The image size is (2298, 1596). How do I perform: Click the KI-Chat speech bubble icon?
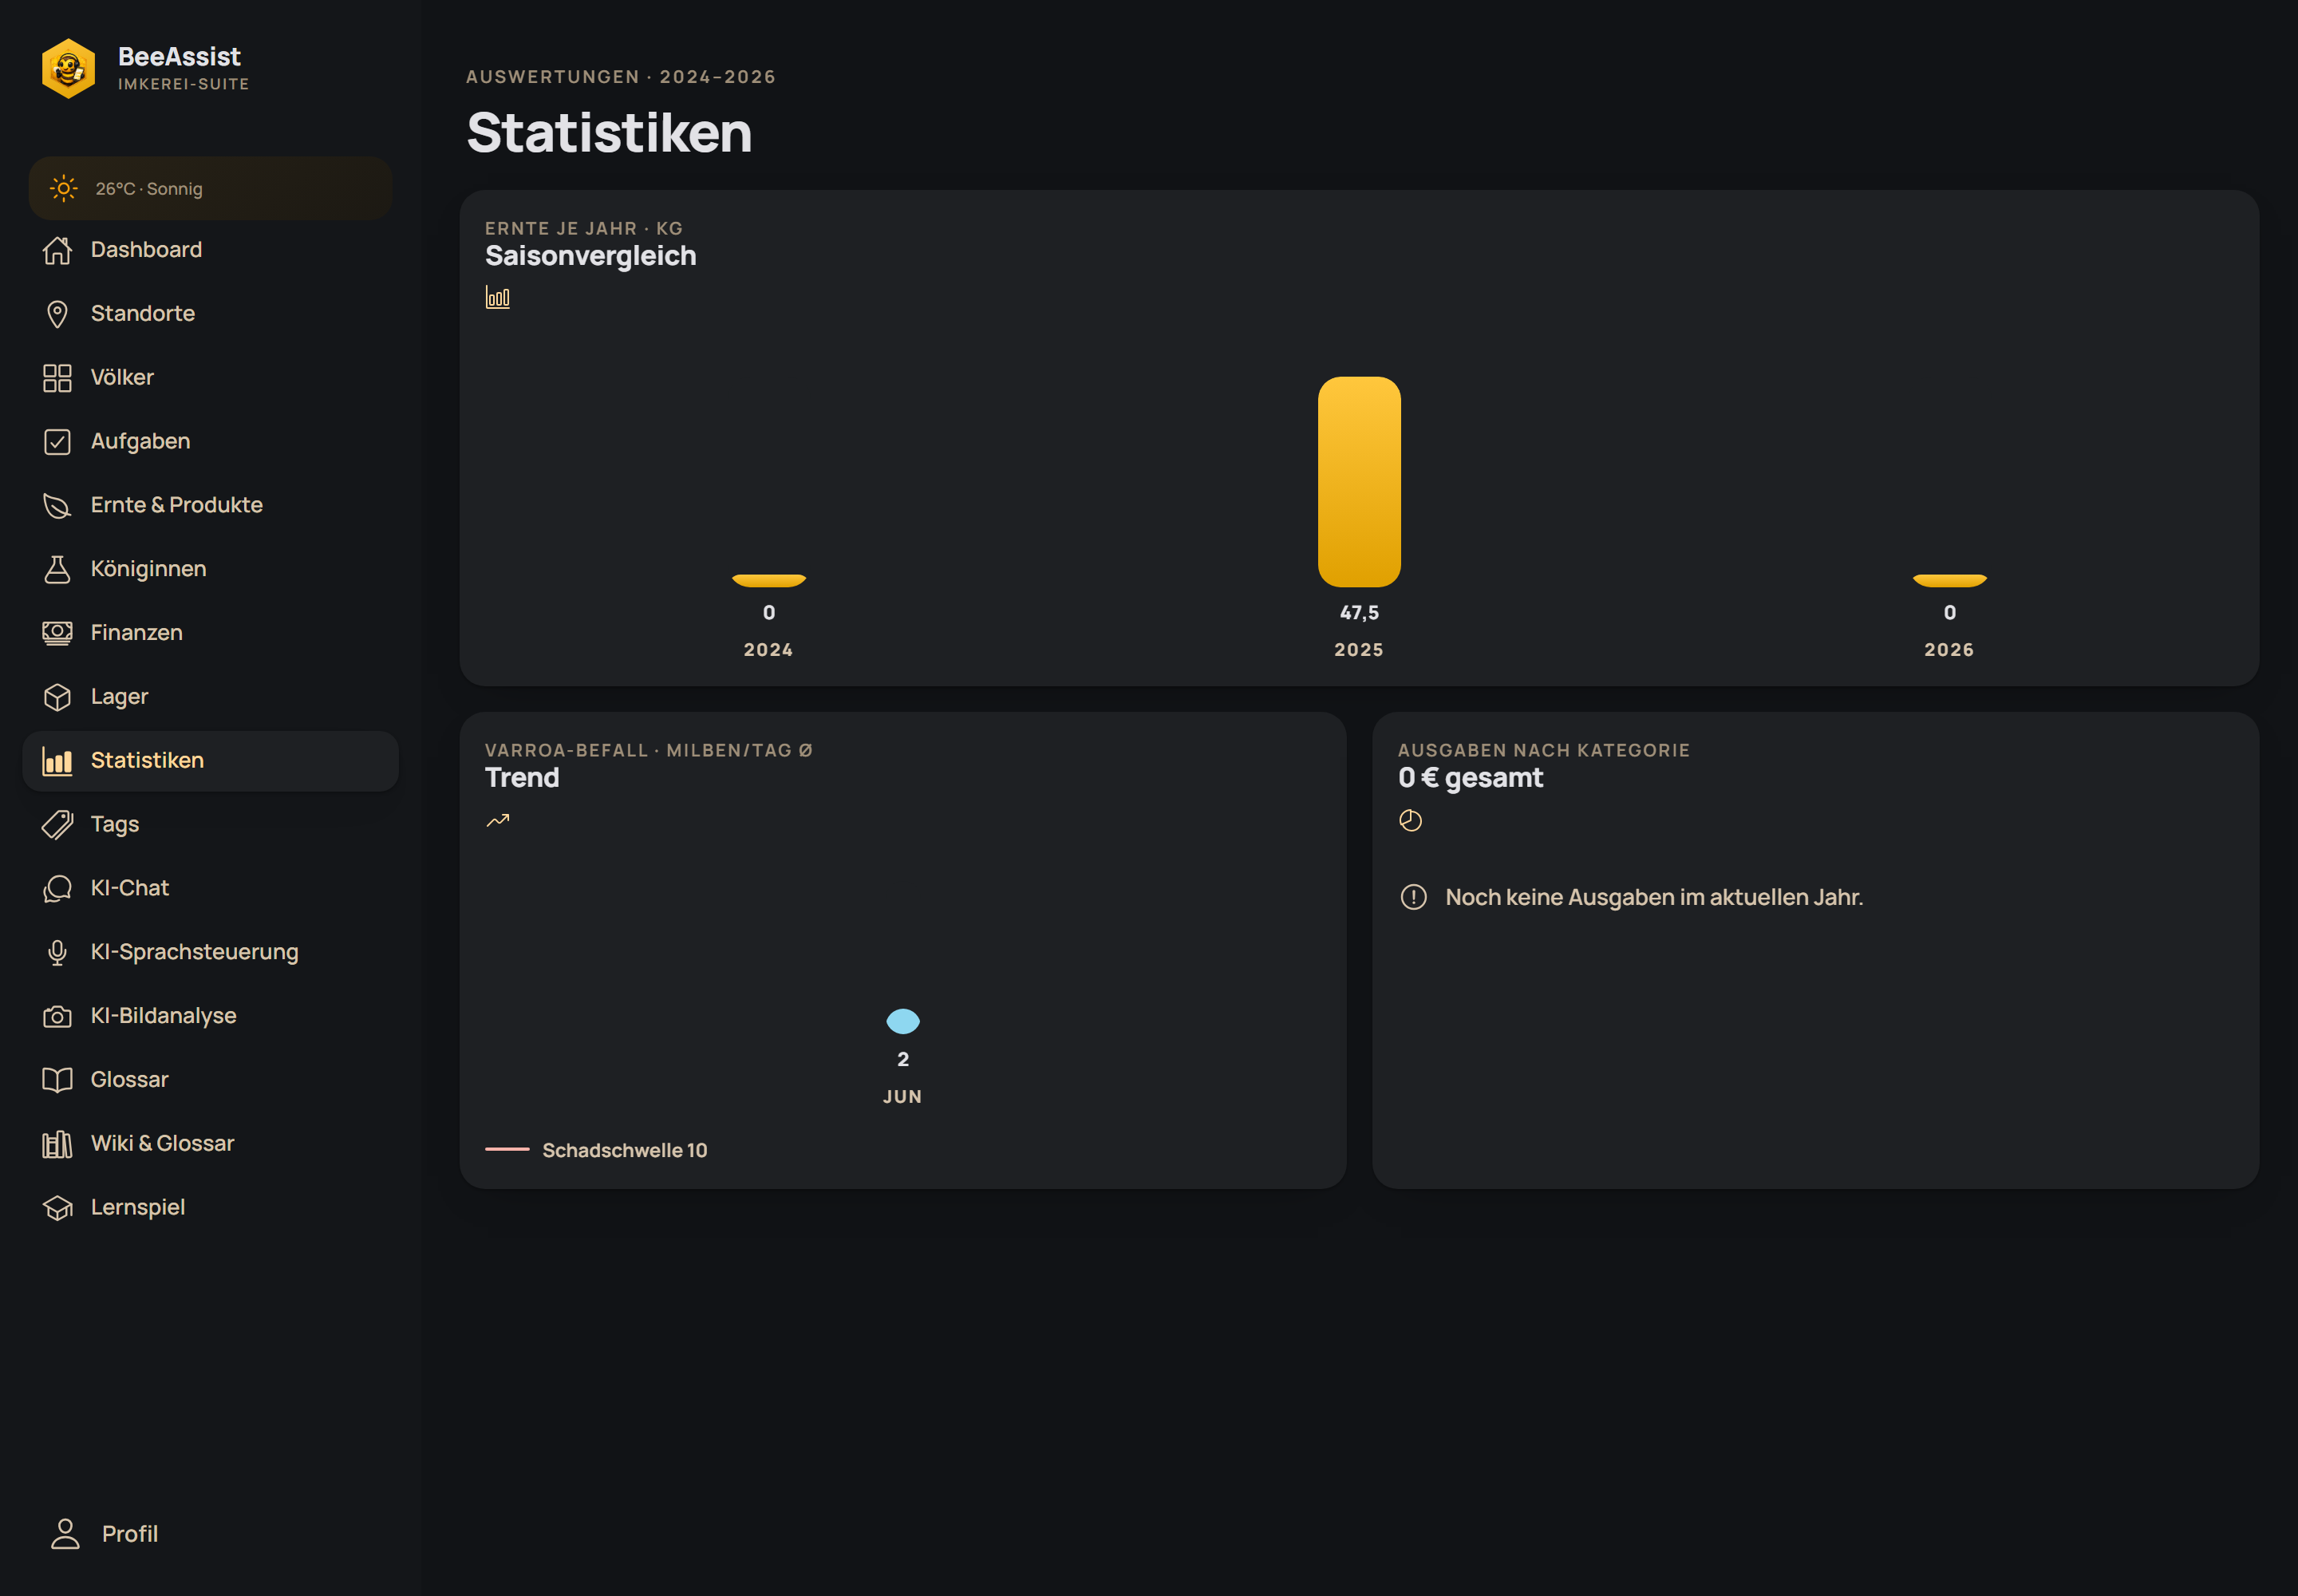57,888
